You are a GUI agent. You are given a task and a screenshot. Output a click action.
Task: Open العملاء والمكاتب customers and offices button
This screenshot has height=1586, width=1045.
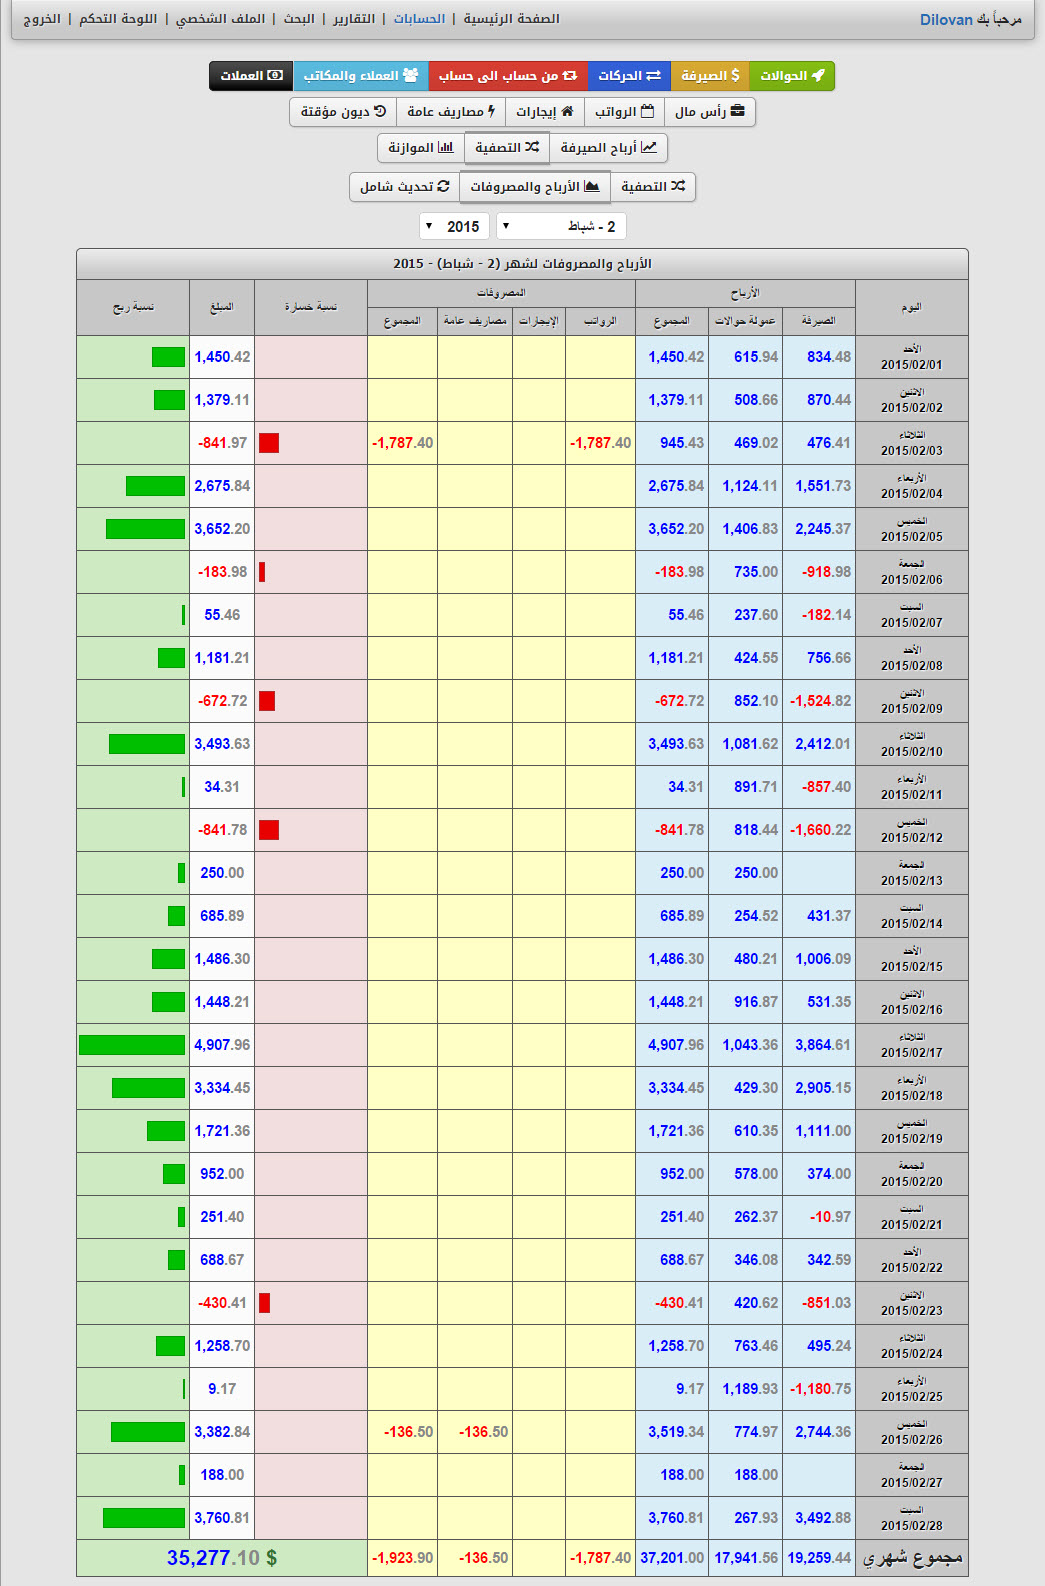(361, 76)
